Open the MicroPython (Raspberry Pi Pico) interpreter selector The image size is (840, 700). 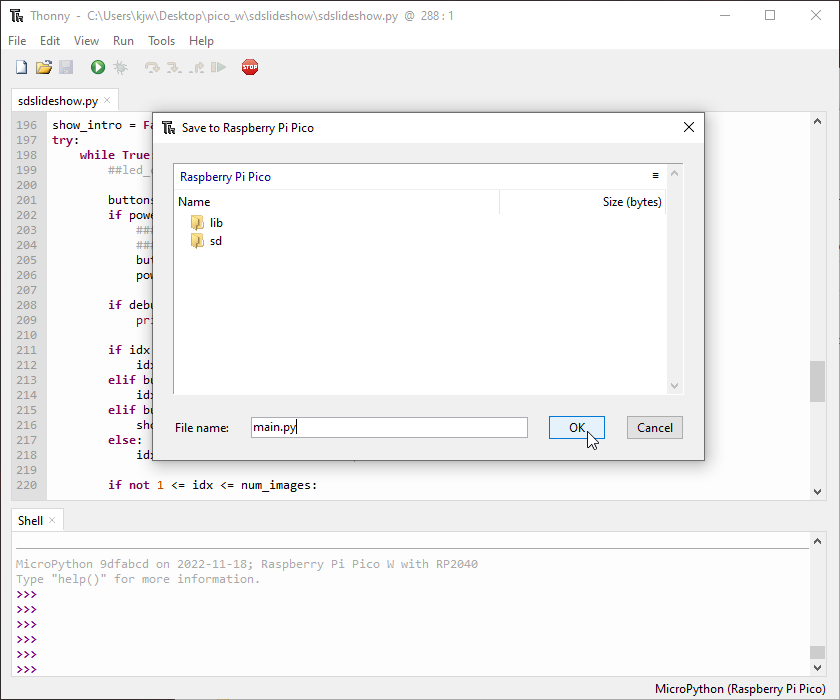[740, 689]
